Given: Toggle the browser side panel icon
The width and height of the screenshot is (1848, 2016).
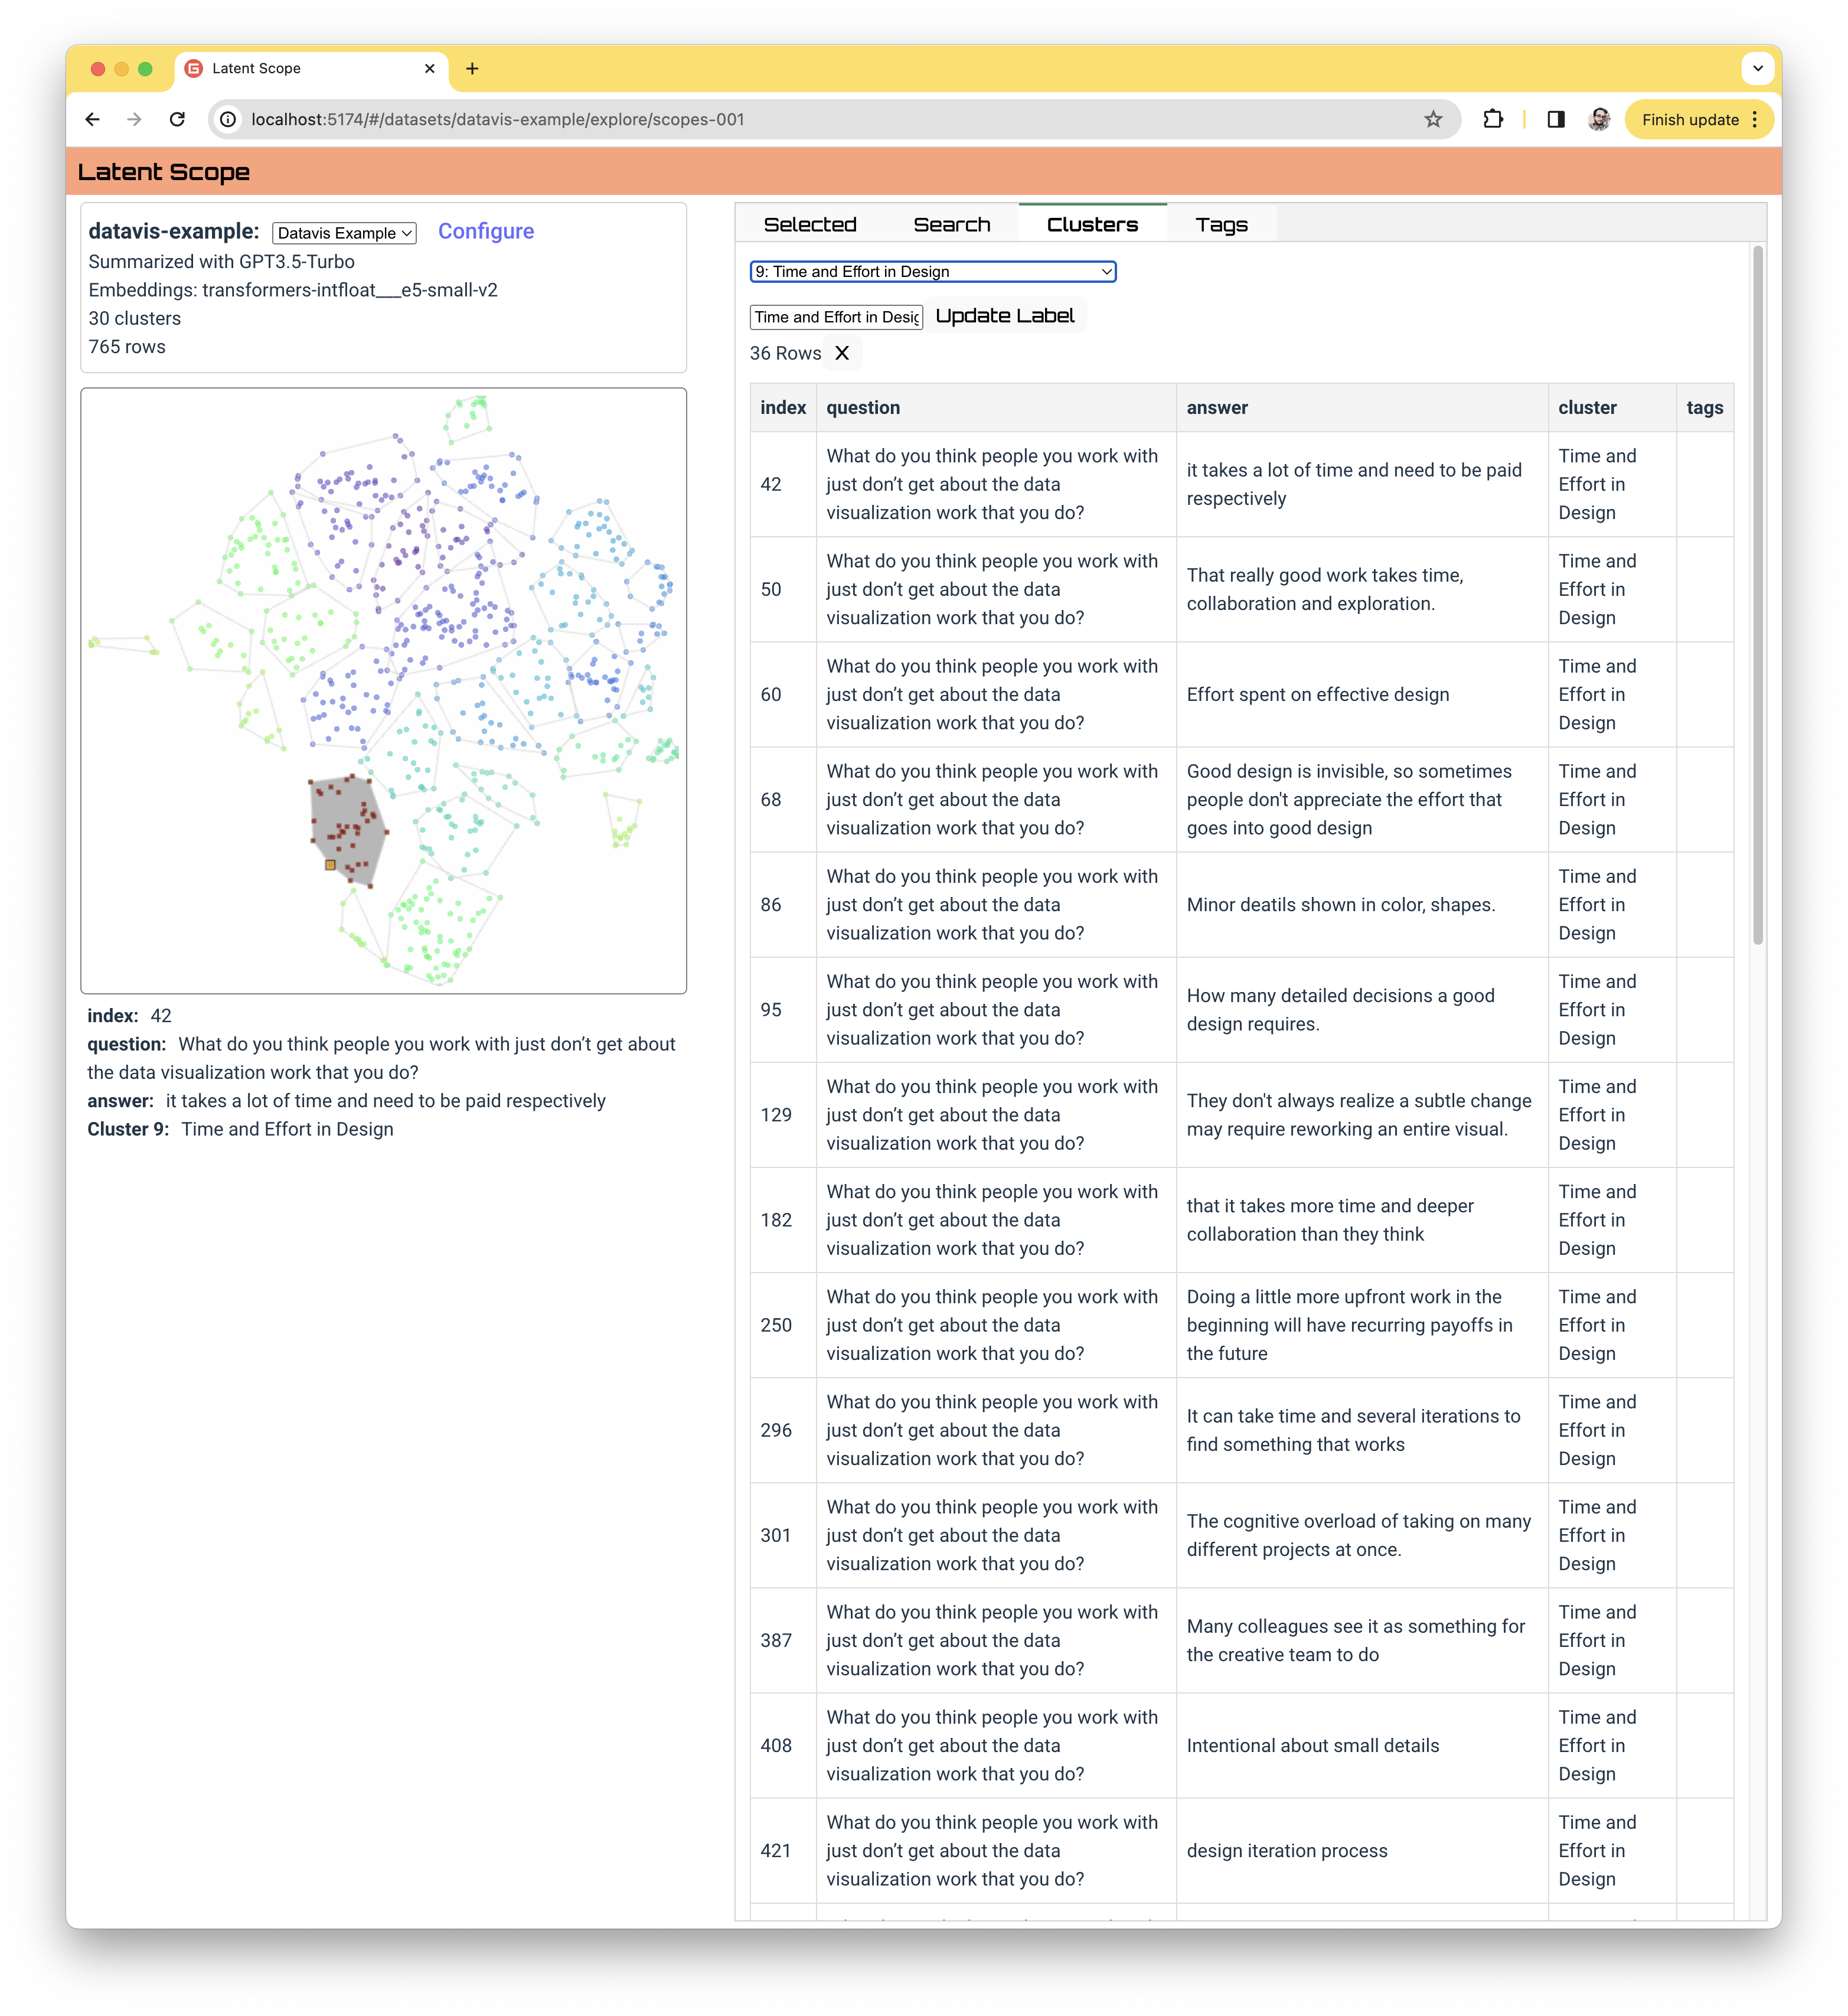Looking at the screenshot, I should [1555, 119].
